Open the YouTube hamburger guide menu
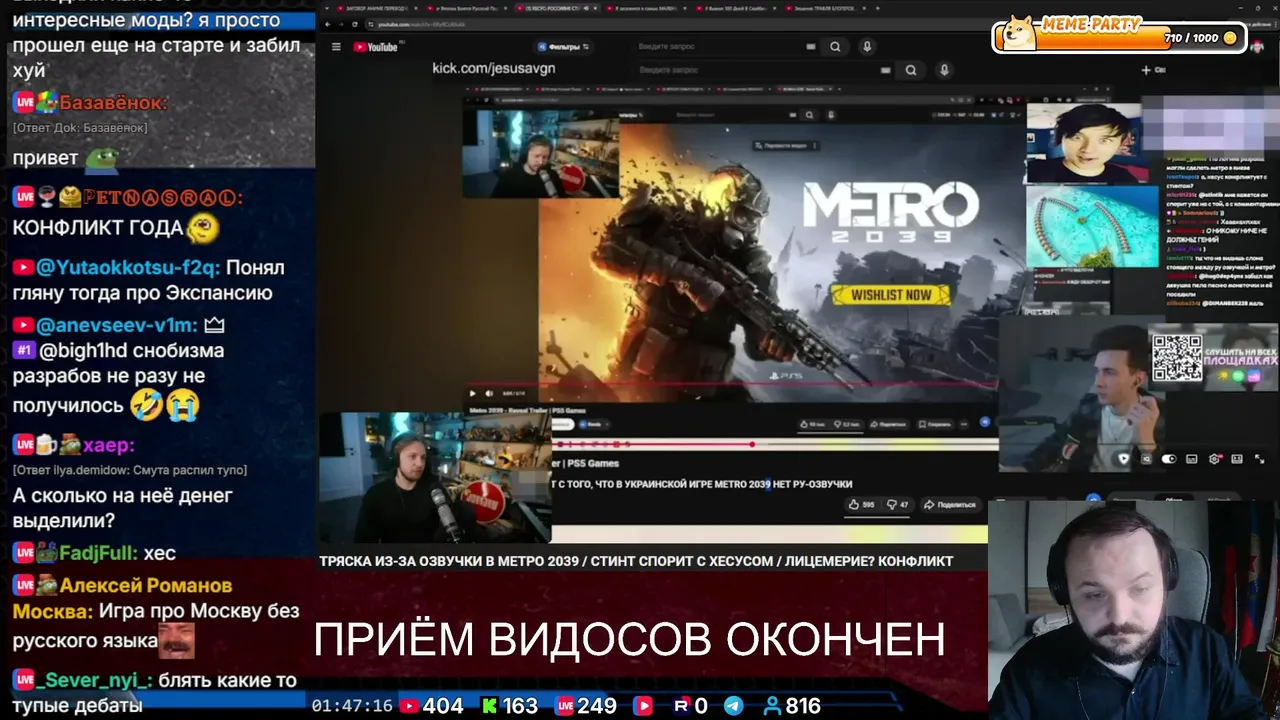Image resolution: width=1280 pixels, height=720 pixels. pyautogui.click(x=336, y=47)
